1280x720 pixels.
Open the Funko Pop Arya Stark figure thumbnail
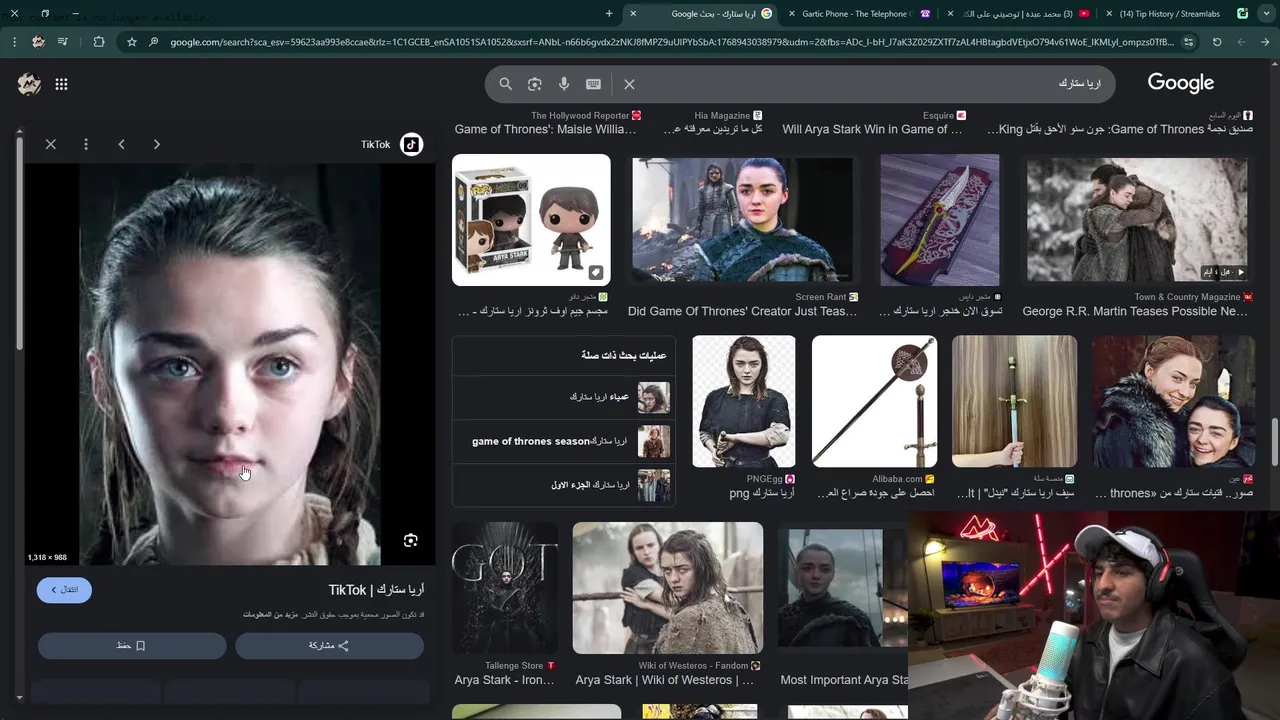(x=531, y=220)
